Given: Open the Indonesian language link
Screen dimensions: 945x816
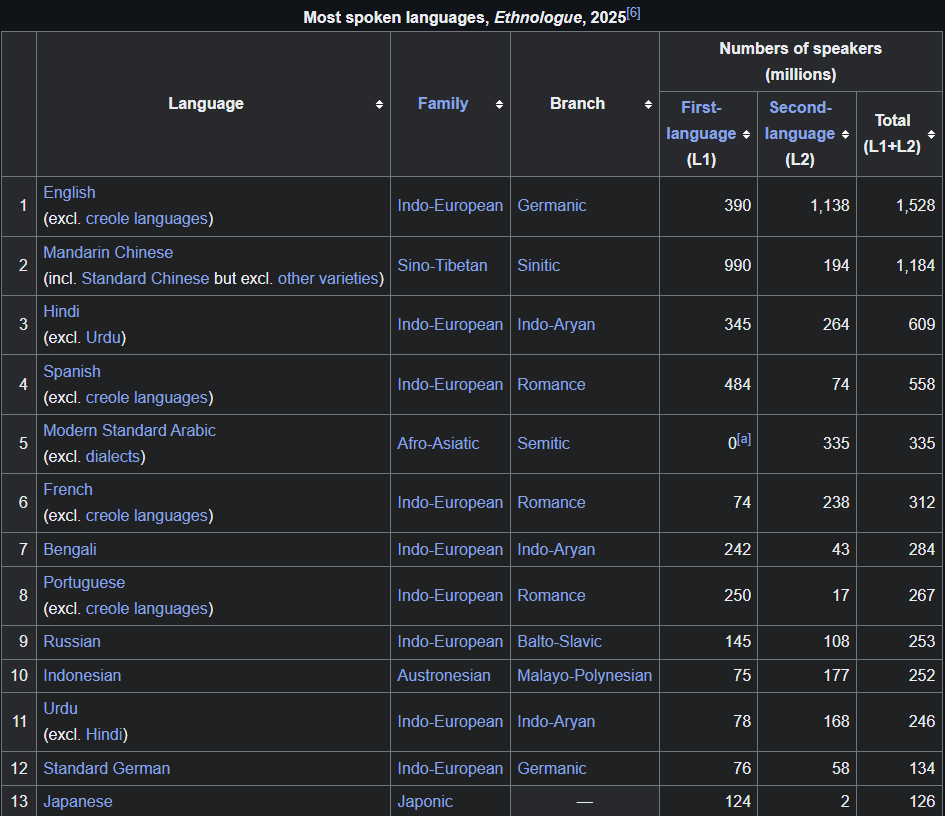Looking at the screenshot, I should pyautogui.click(x=82, y=675).
